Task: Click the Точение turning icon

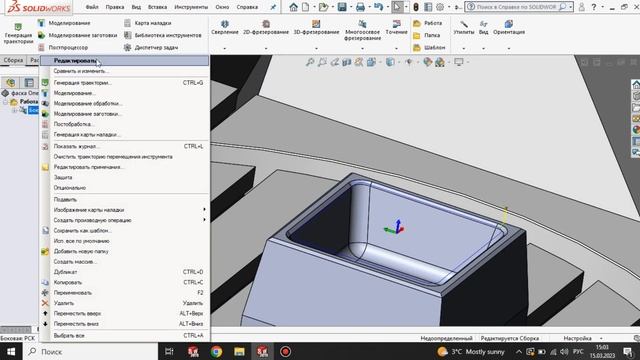Action: tap(396, 24)
